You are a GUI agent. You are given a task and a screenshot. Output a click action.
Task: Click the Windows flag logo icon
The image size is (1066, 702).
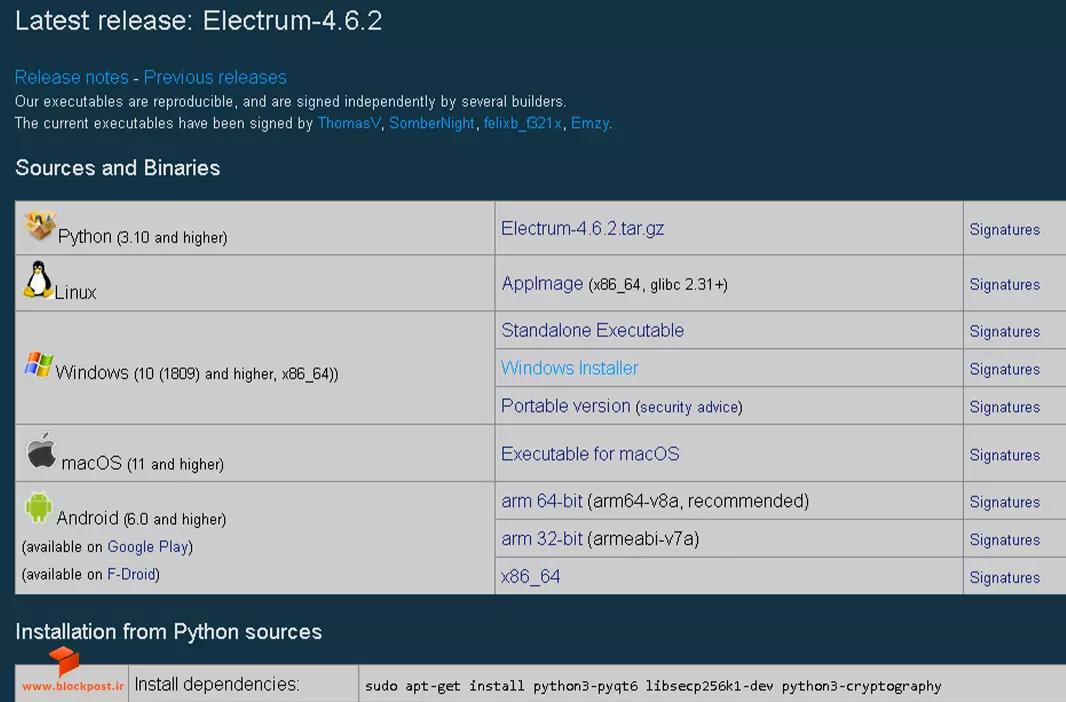[39, 364]
